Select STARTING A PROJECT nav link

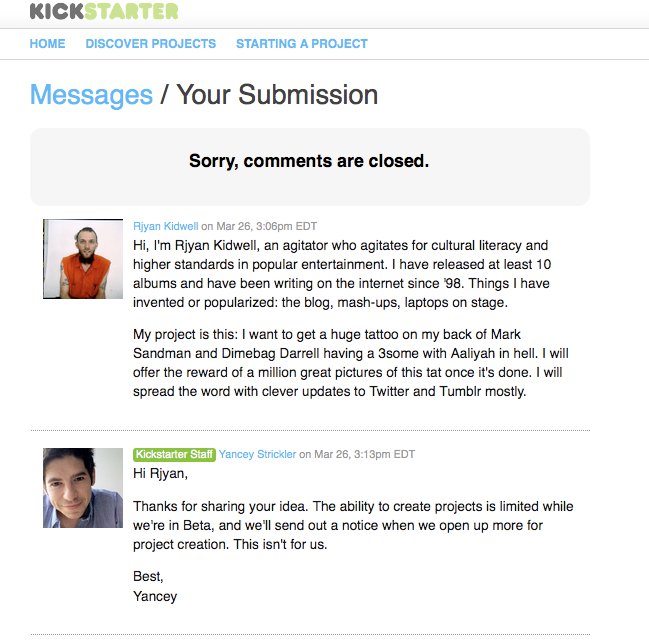click(302, 43)
